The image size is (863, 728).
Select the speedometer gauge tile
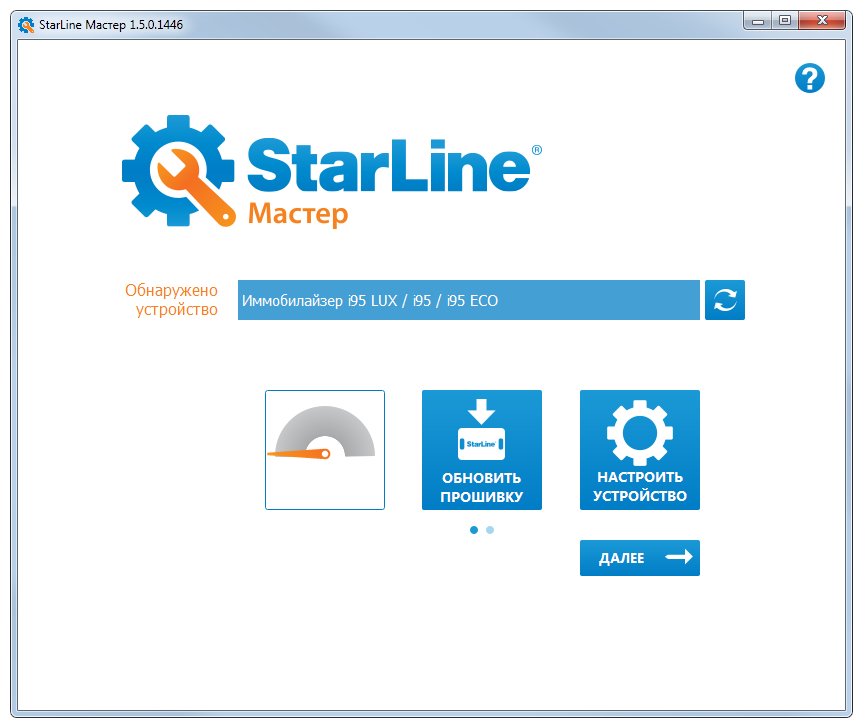point(325,450)
